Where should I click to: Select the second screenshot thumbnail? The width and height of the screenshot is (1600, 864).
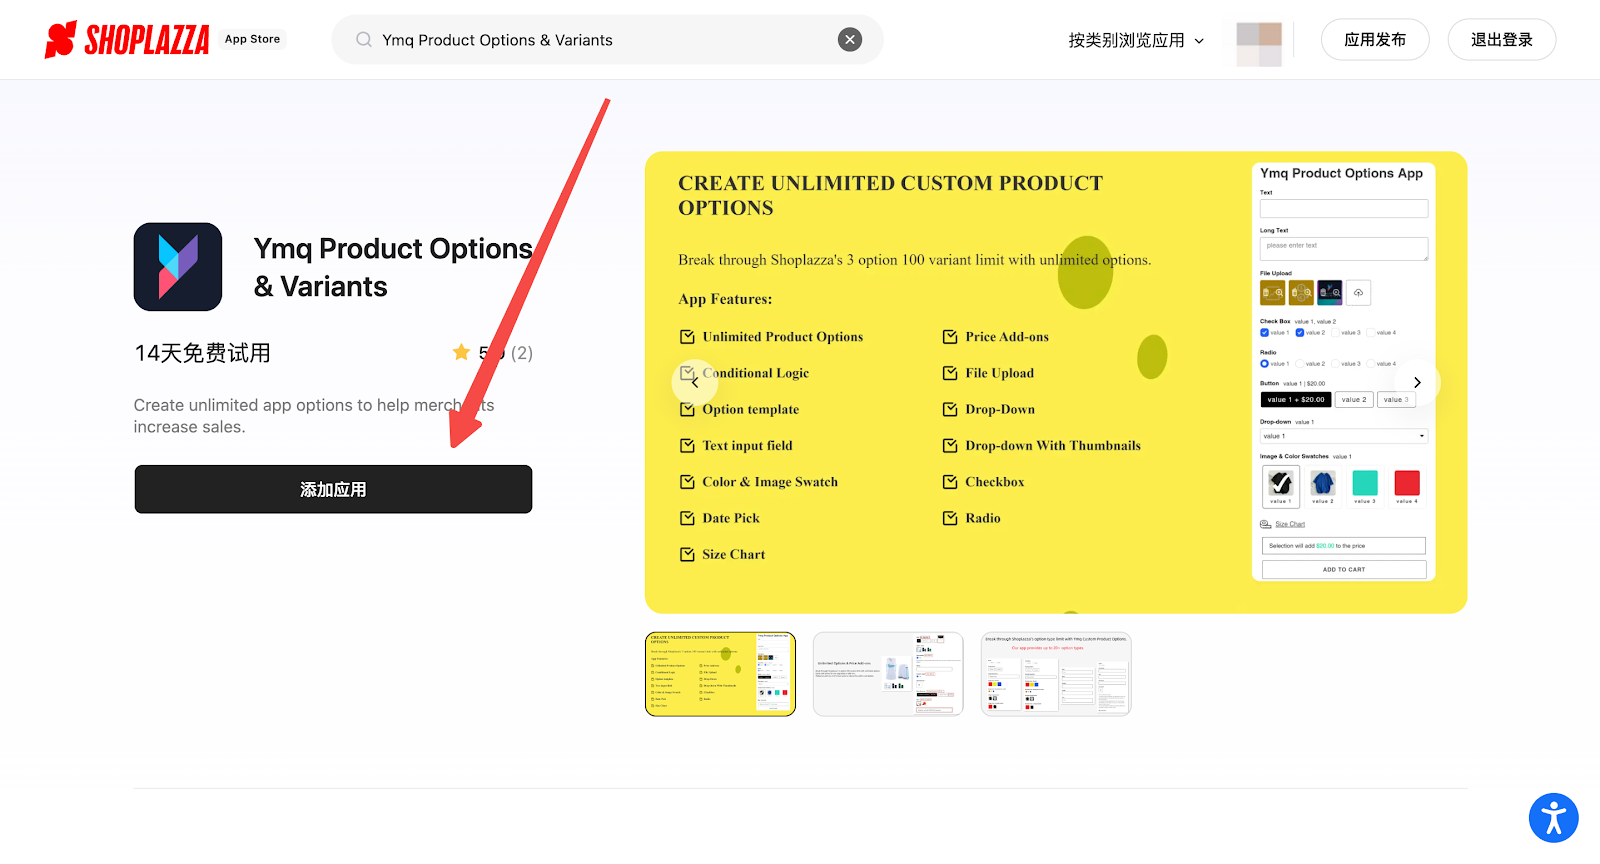pyautogui.click(x=888, y=674)
